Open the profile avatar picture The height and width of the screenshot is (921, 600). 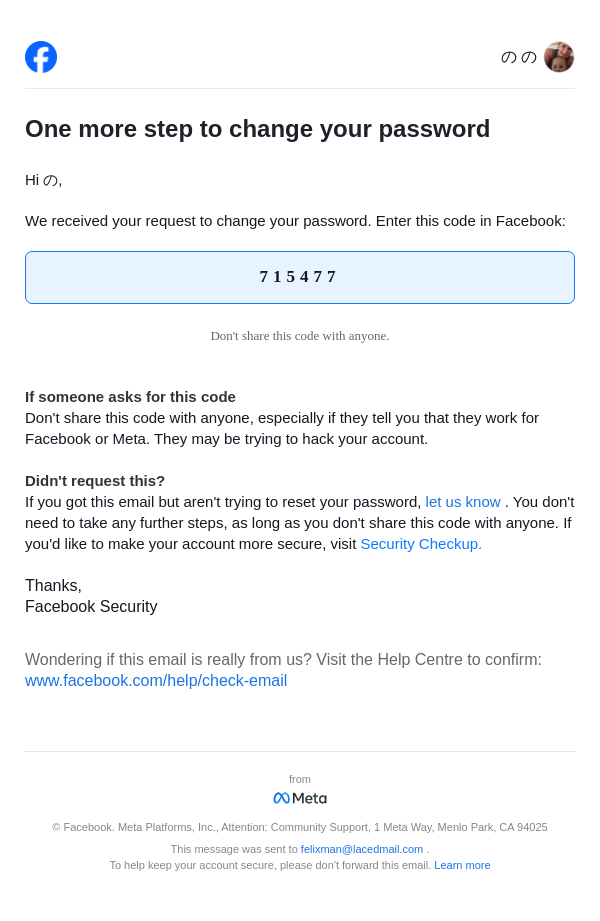click(559, 57)
